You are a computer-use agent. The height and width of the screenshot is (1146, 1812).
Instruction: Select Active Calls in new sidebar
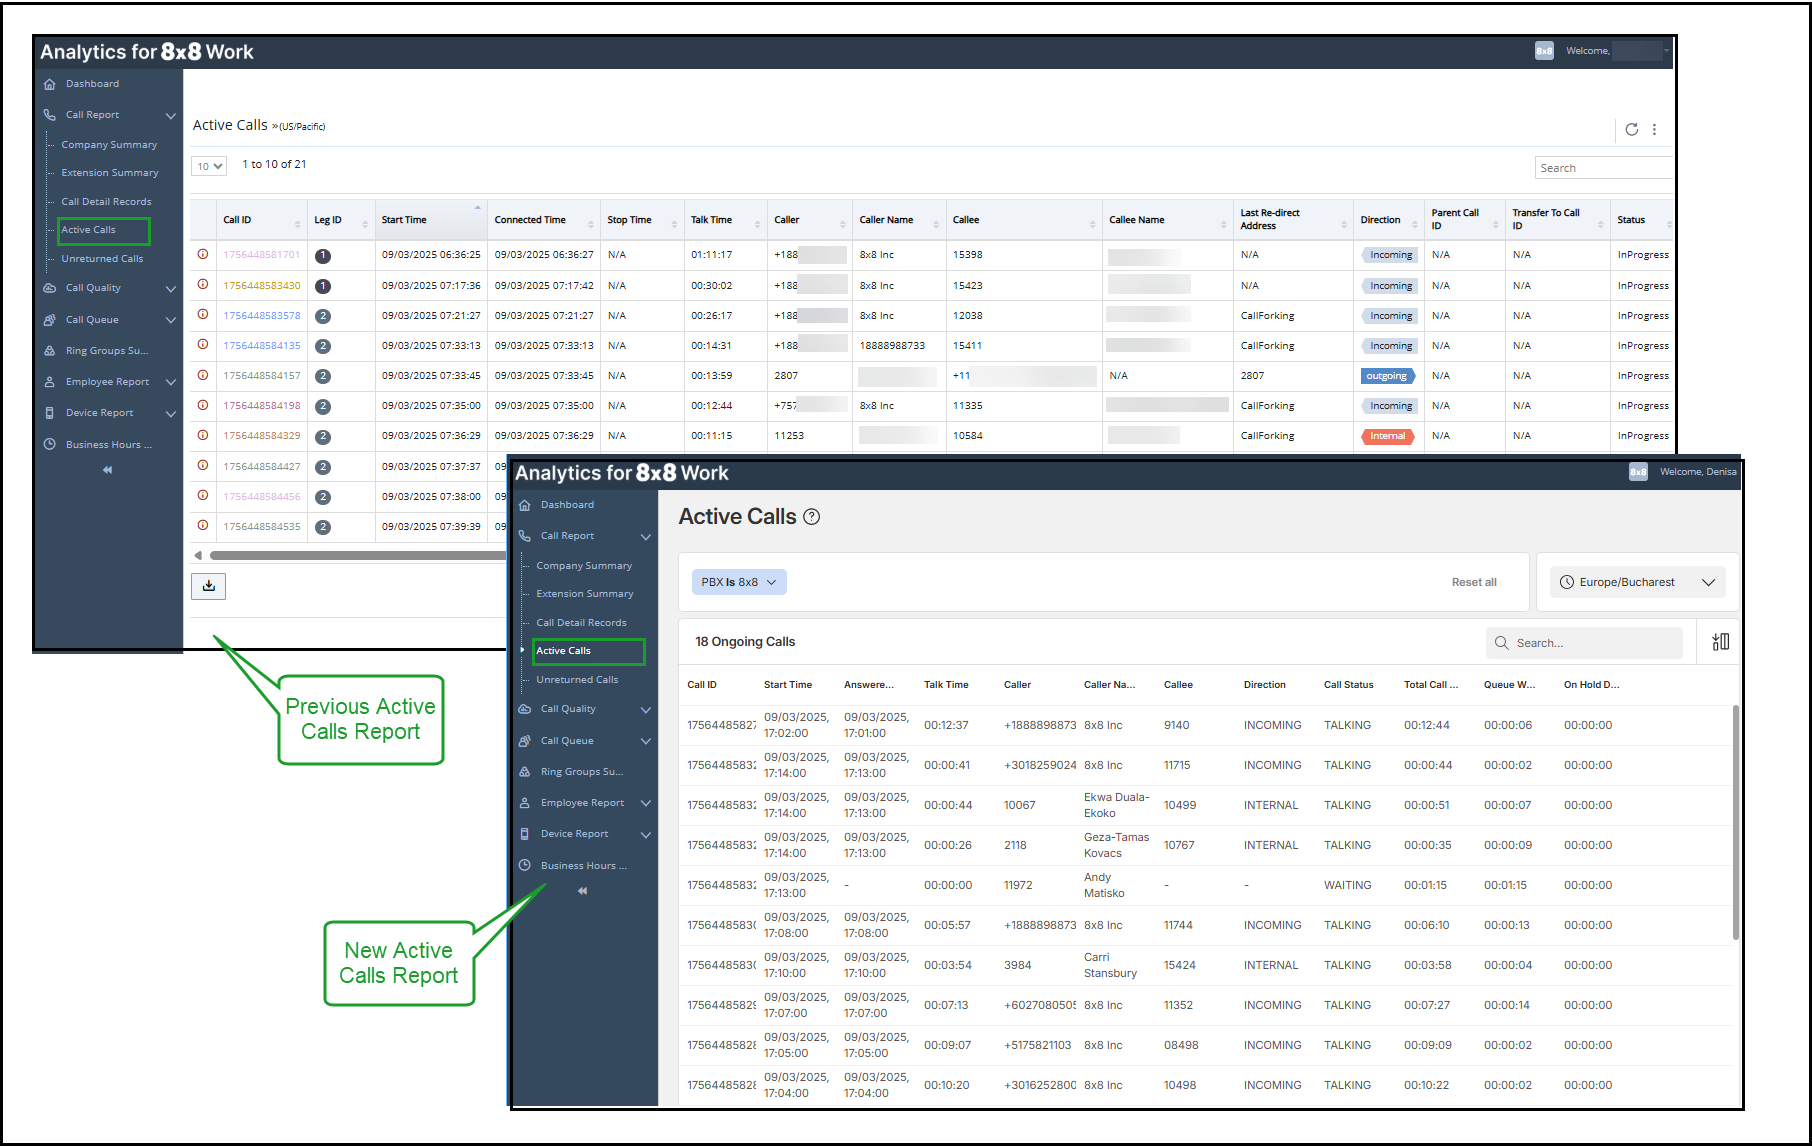coord(563,651)
